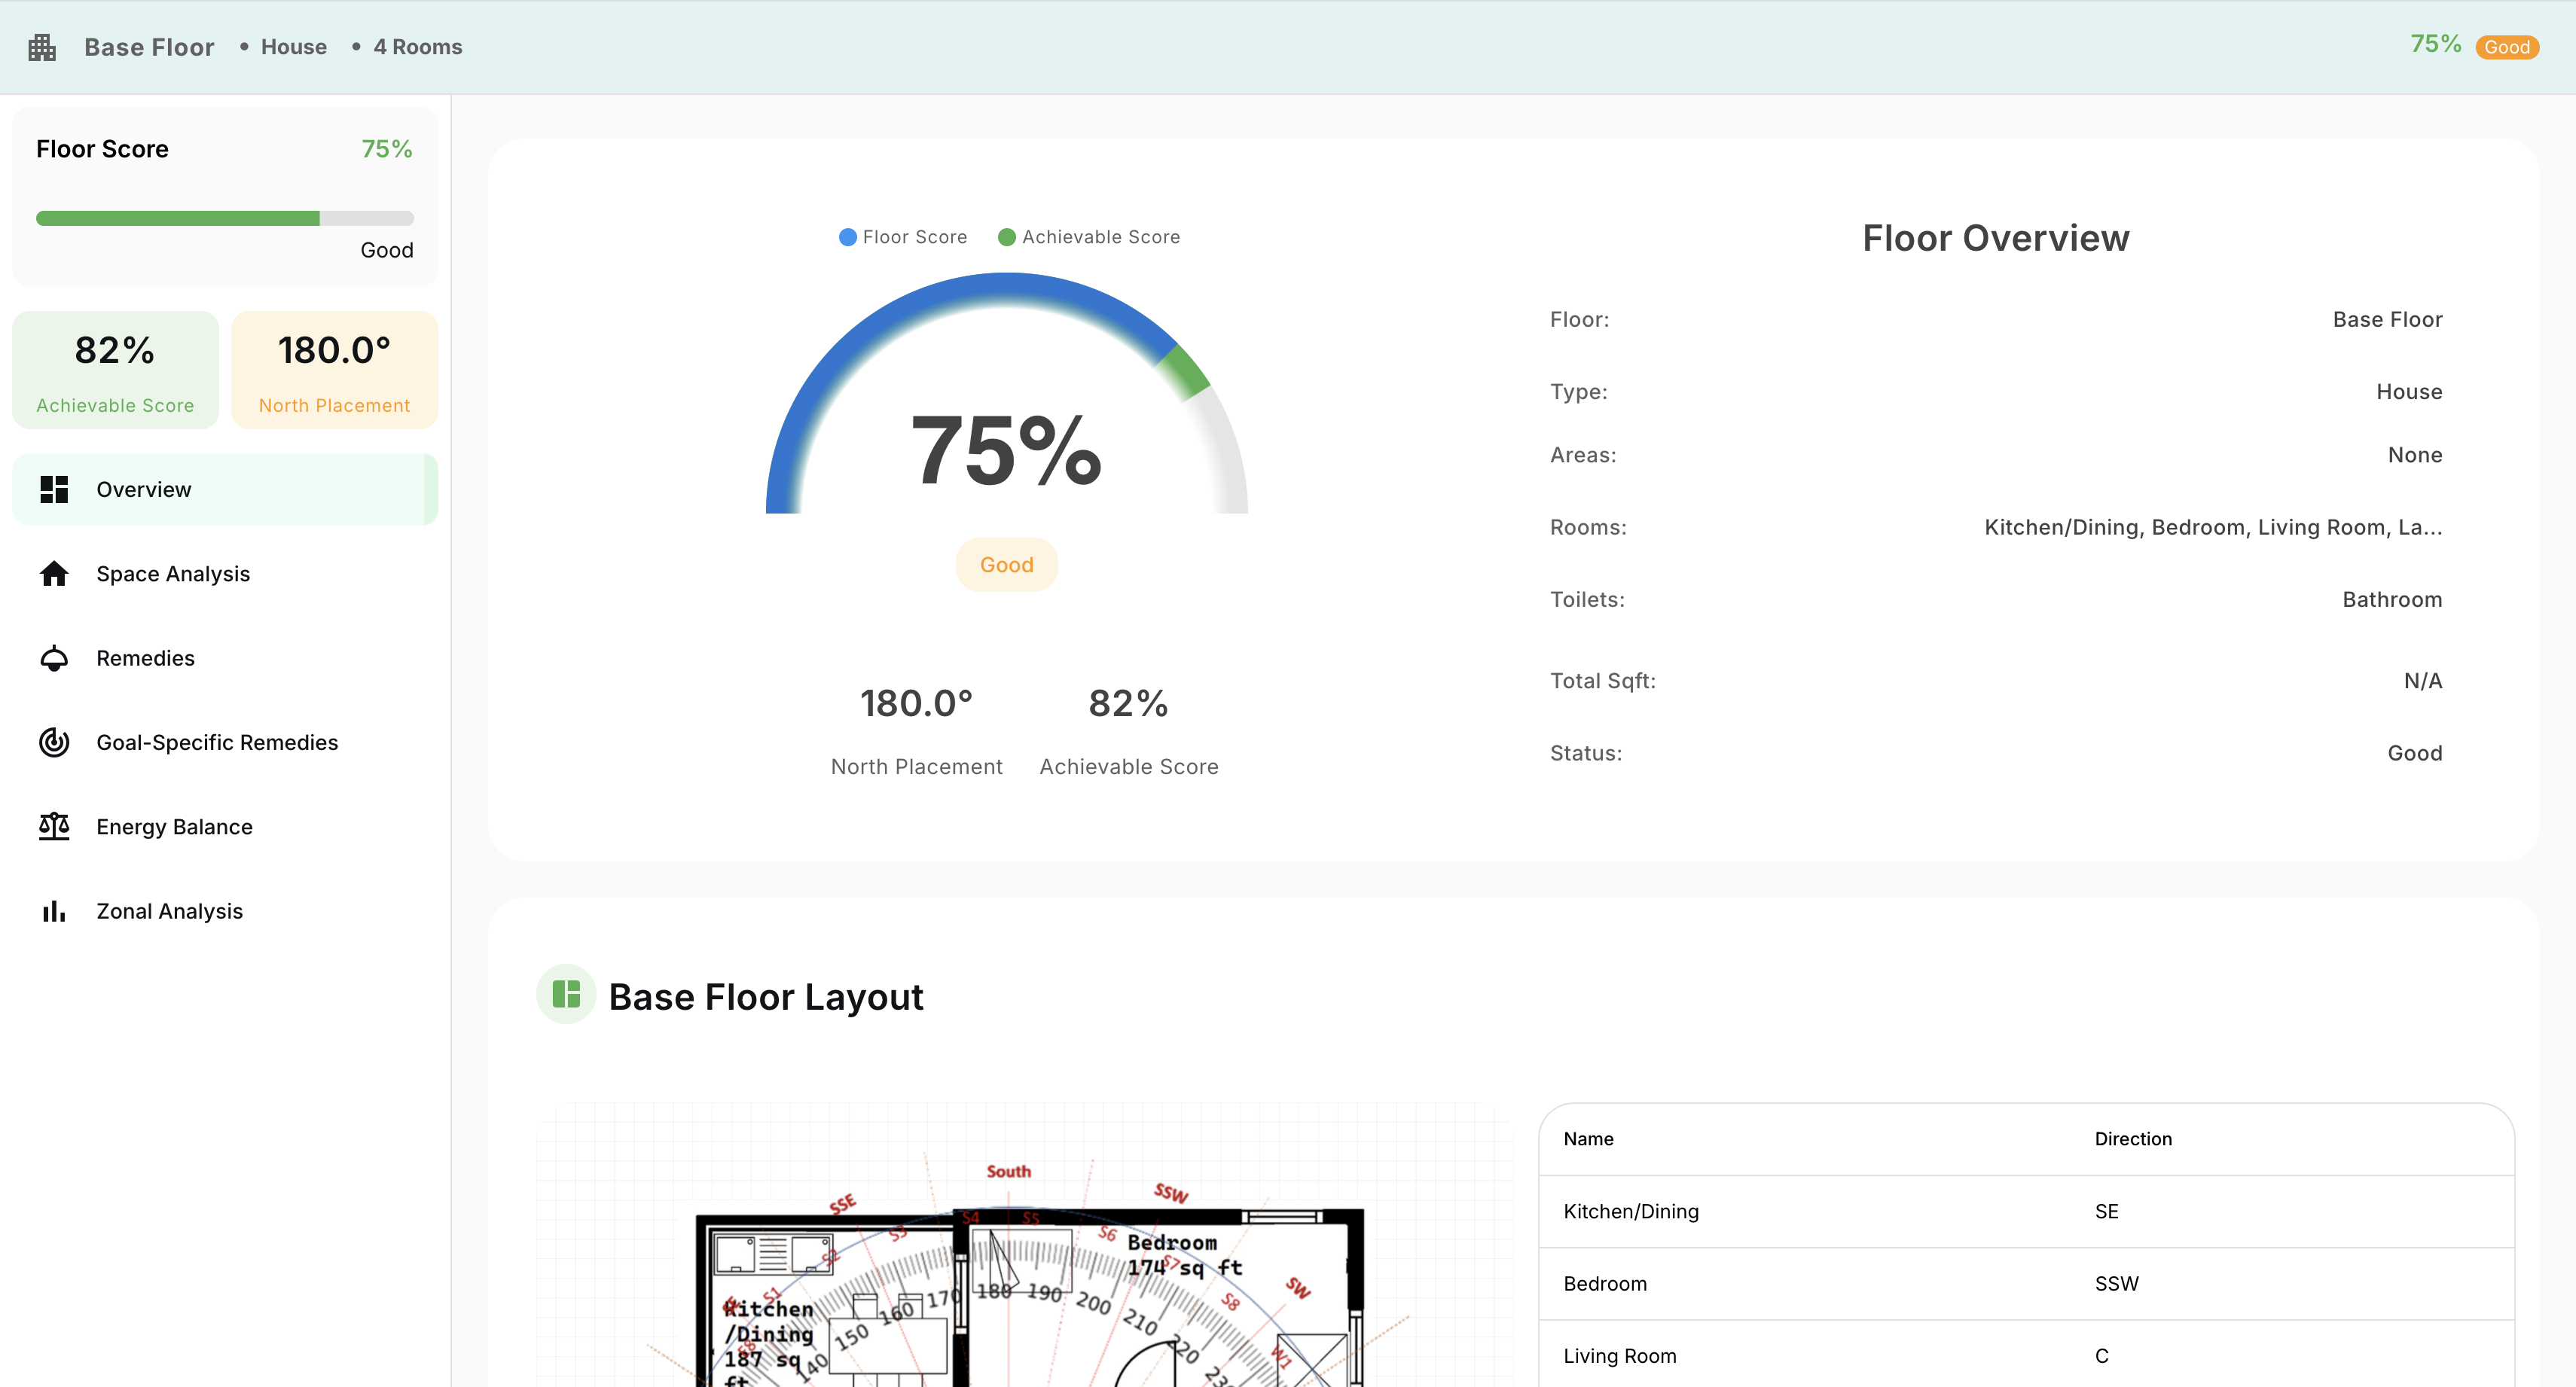
Task: Click the Energy Balance scales icon
Action: click(53, 826)
